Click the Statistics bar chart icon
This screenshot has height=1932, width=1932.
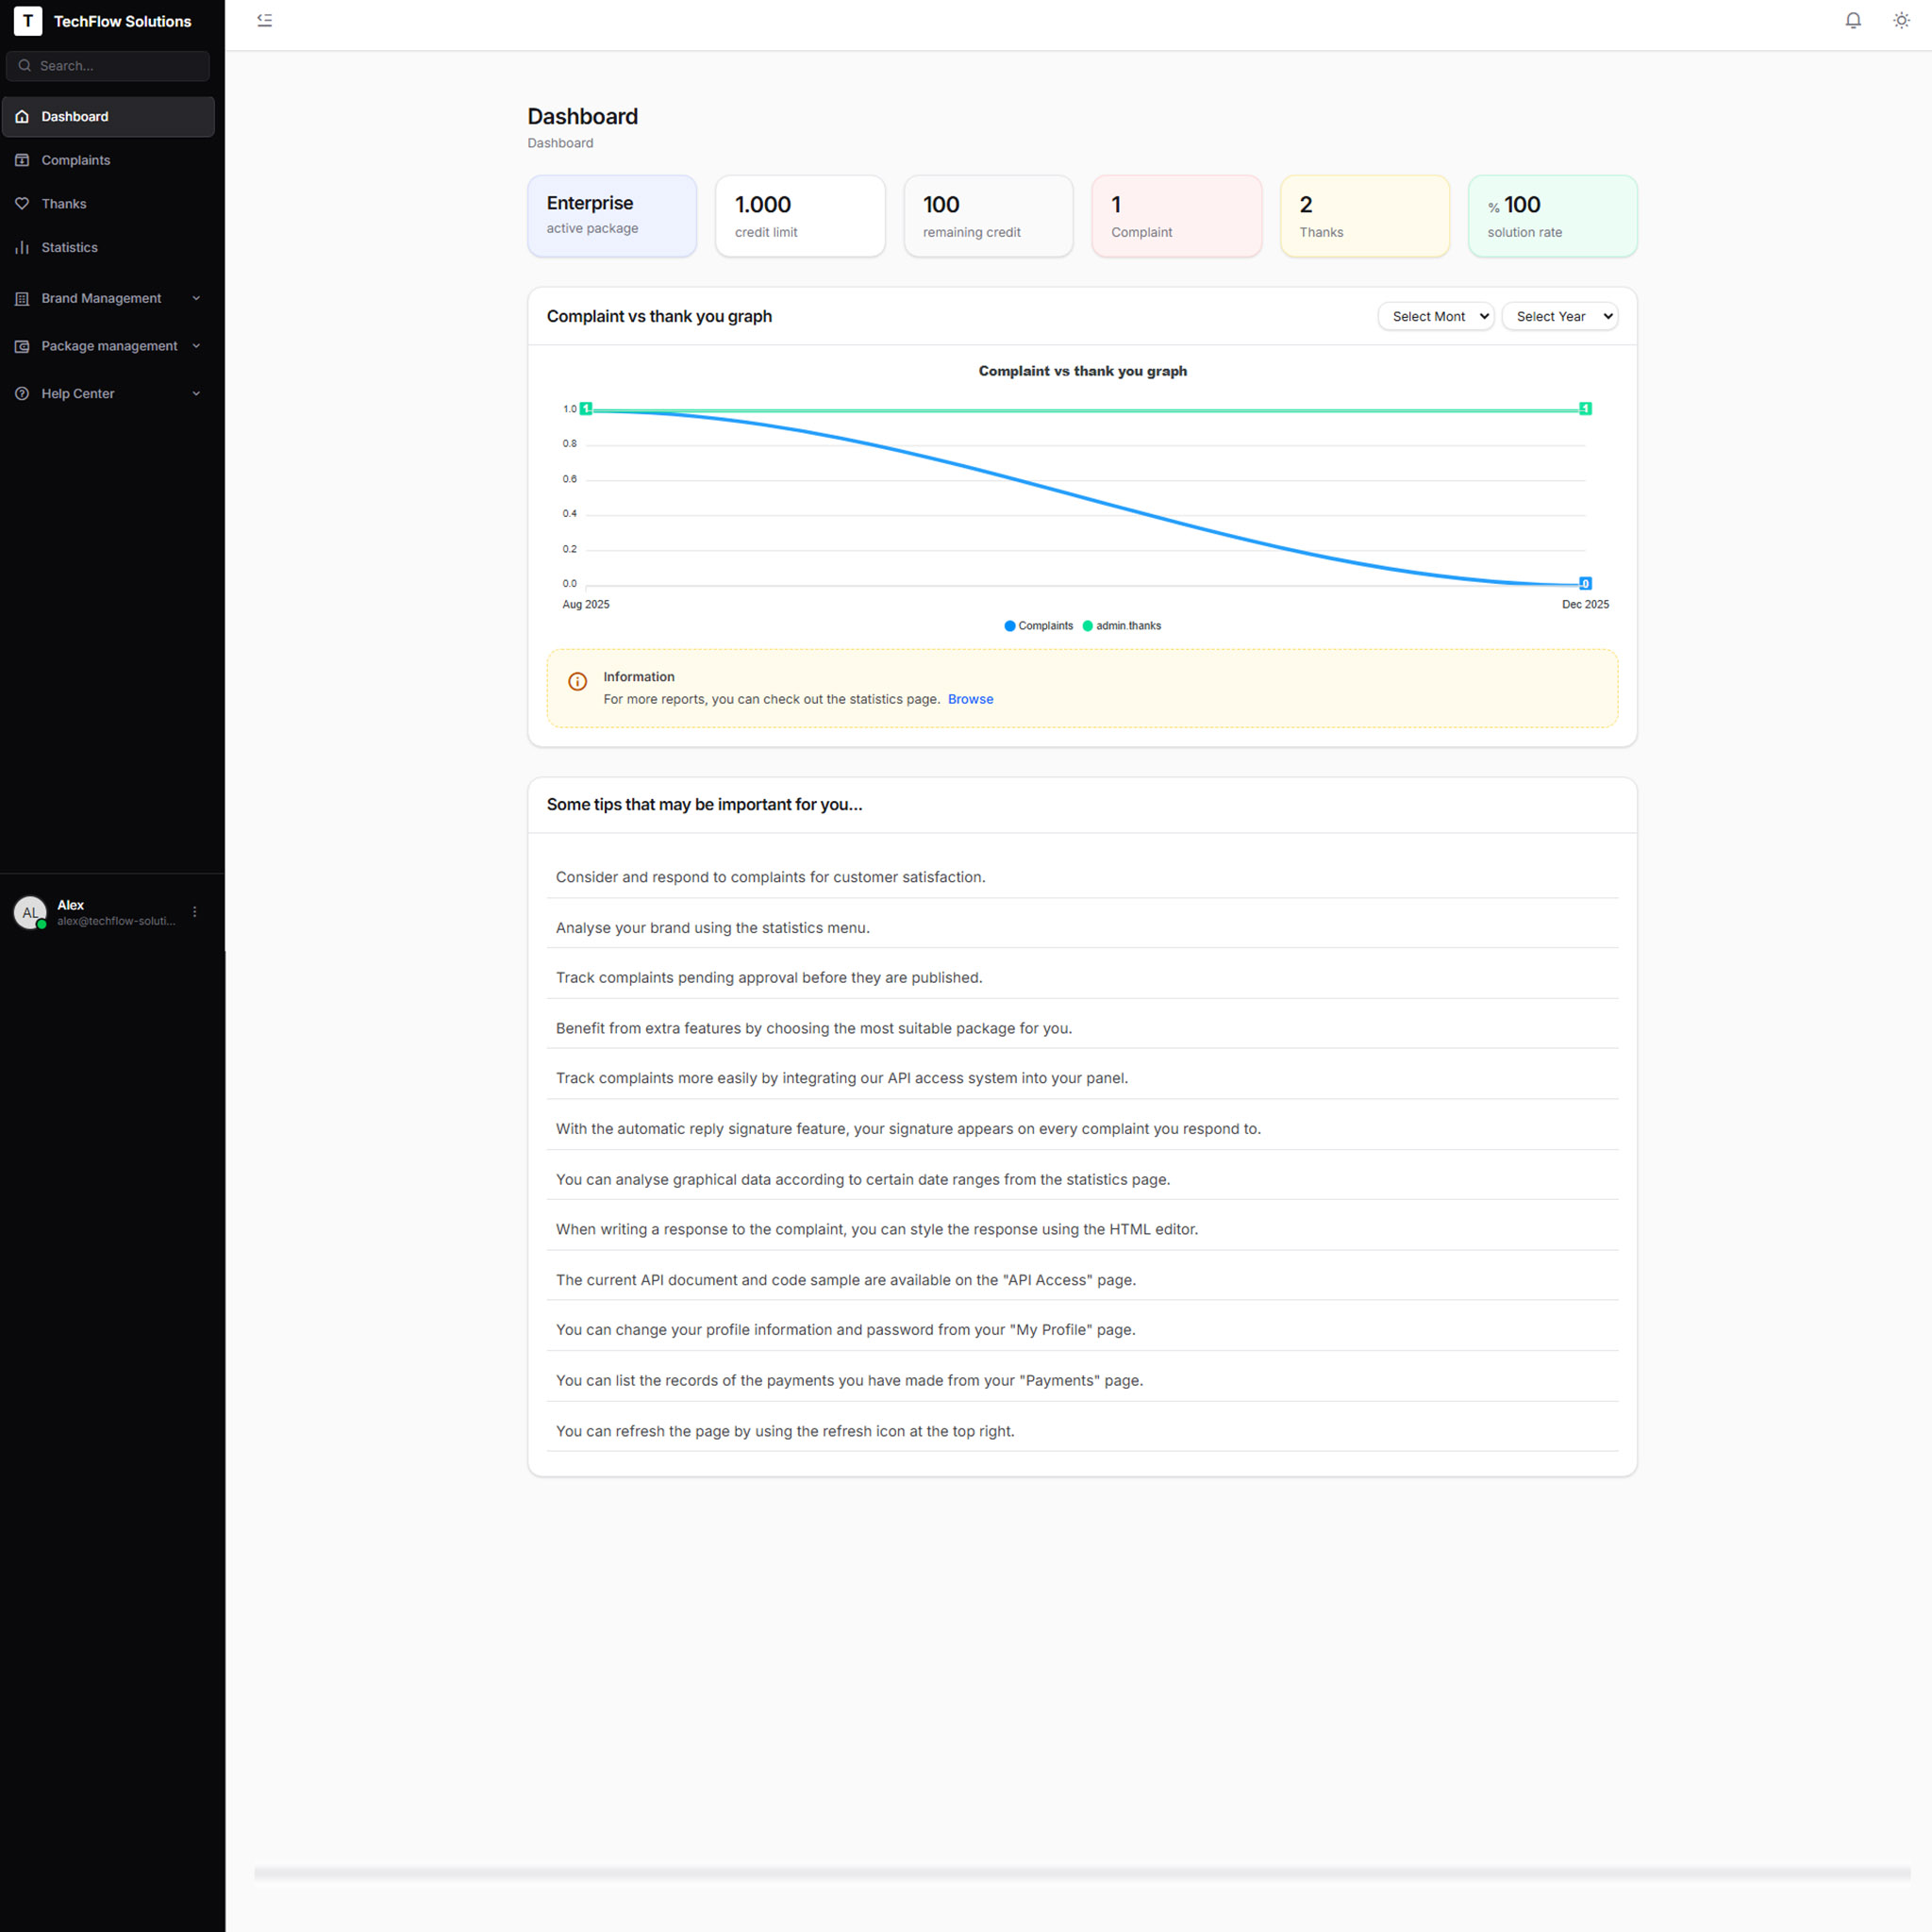coord(22,248)
